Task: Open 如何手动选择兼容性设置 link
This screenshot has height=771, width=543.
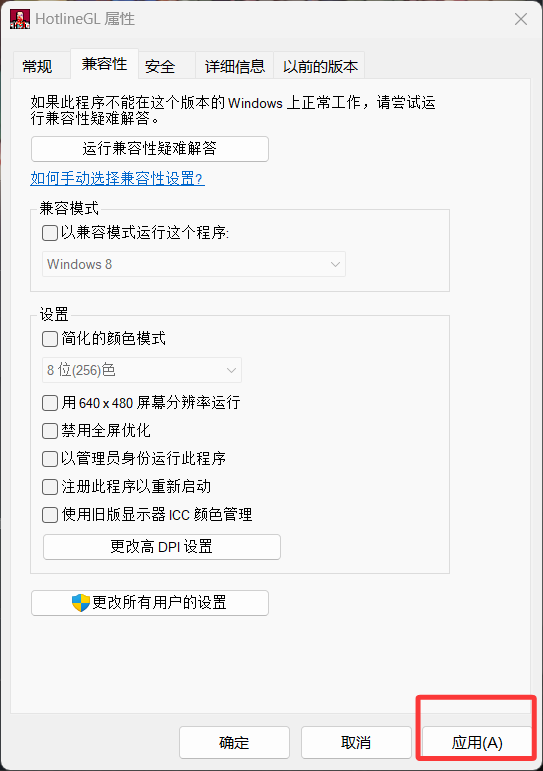Action: [x=117, y=178]
